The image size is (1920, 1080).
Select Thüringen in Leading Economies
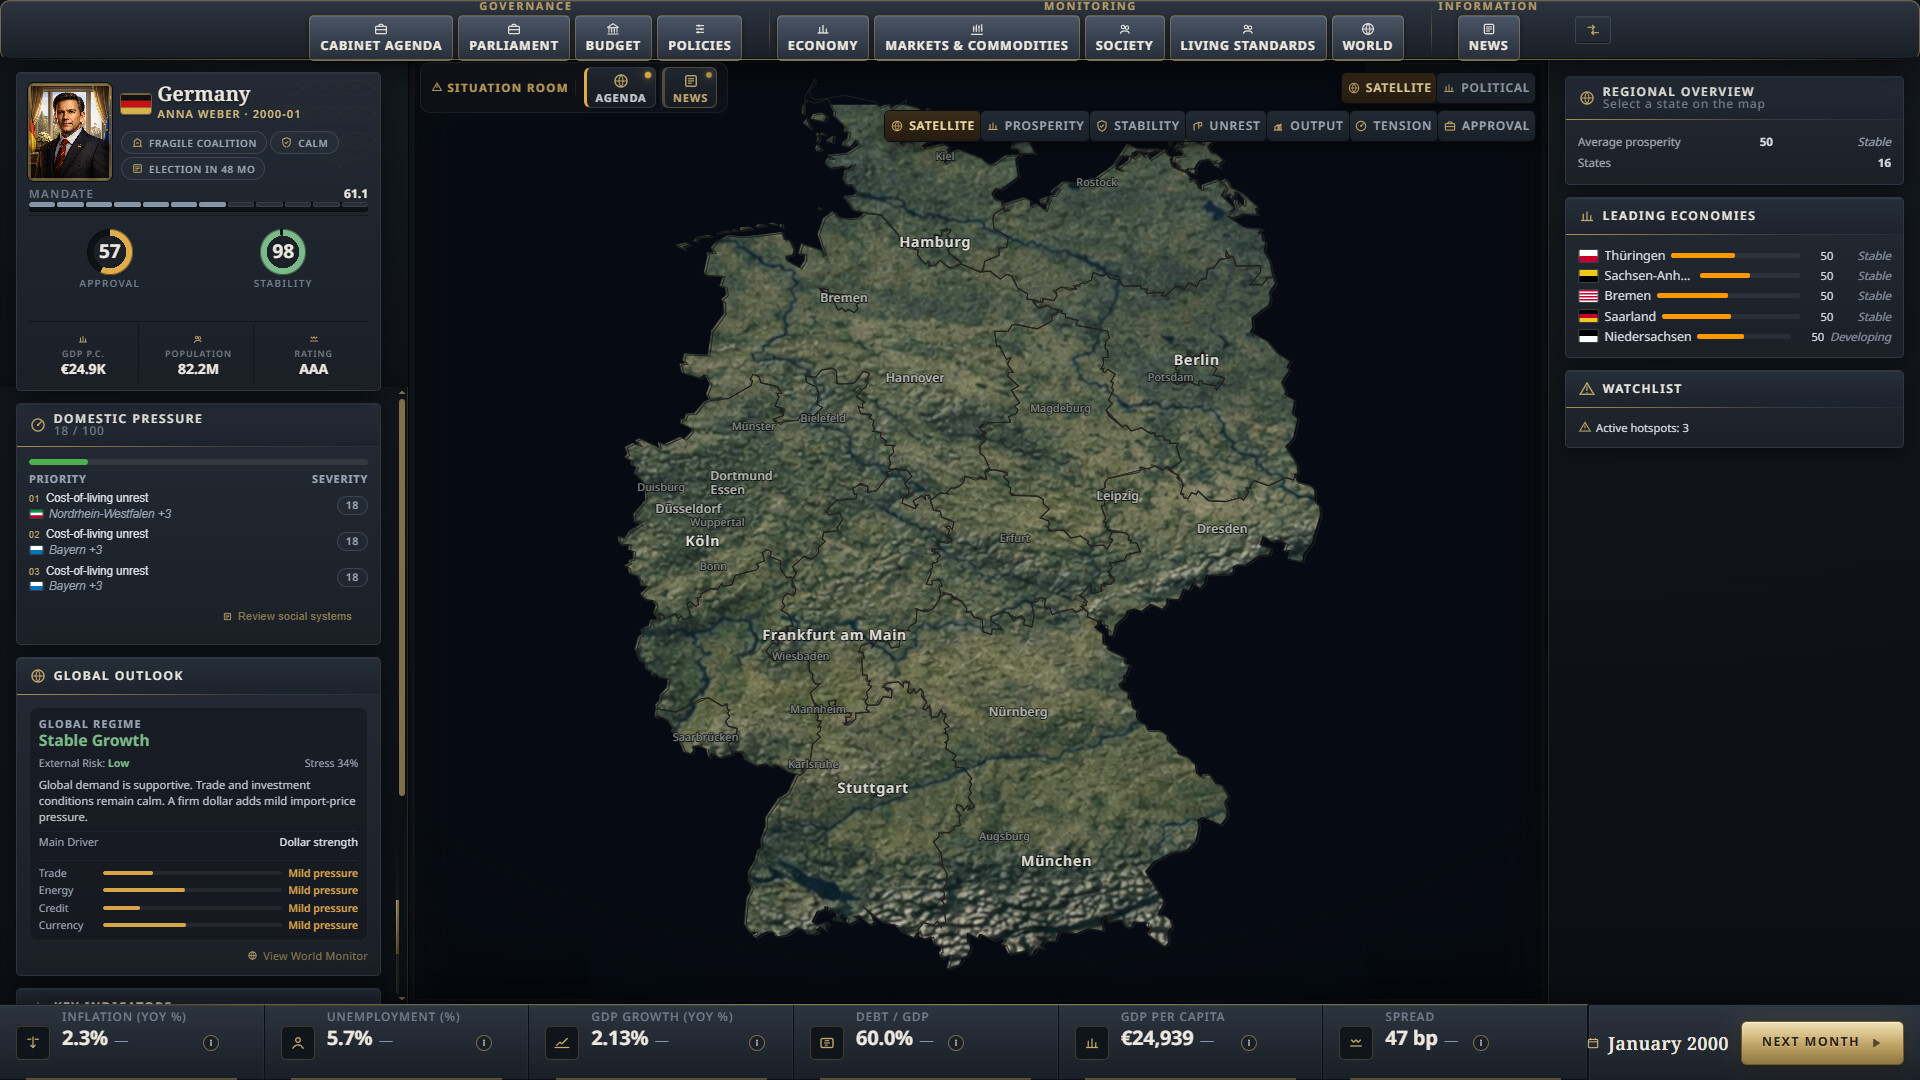(1735, 256)
